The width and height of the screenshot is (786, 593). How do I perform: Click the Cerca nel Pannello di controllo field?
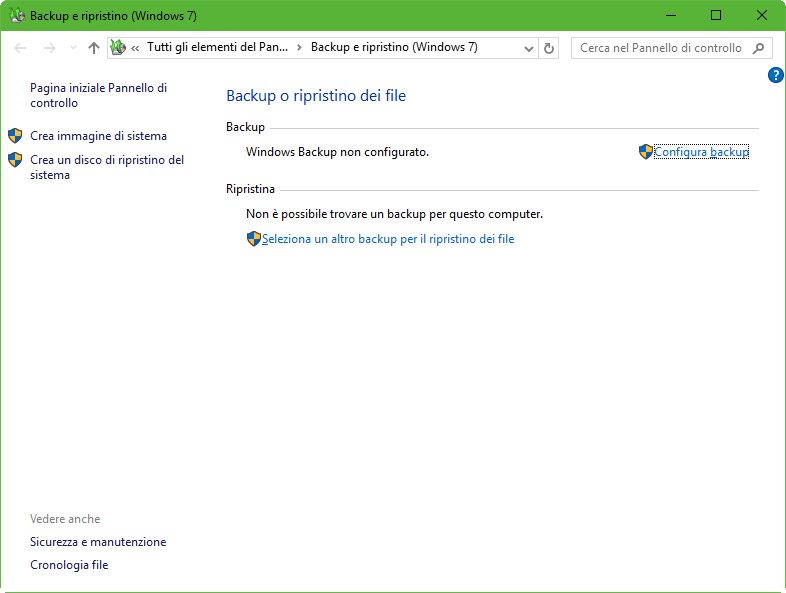tap(660, 48)
